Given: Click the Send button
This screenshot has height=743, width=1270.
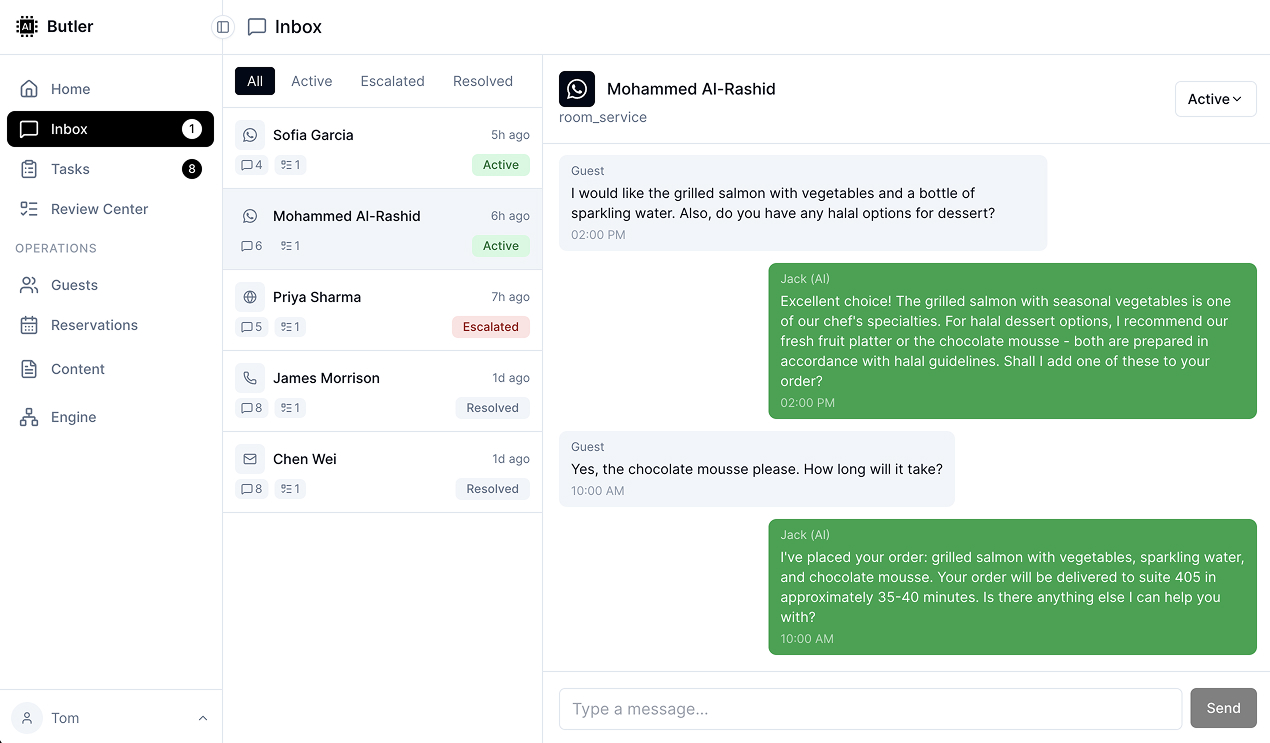Looking at the screenshot, I should 1223,707.
